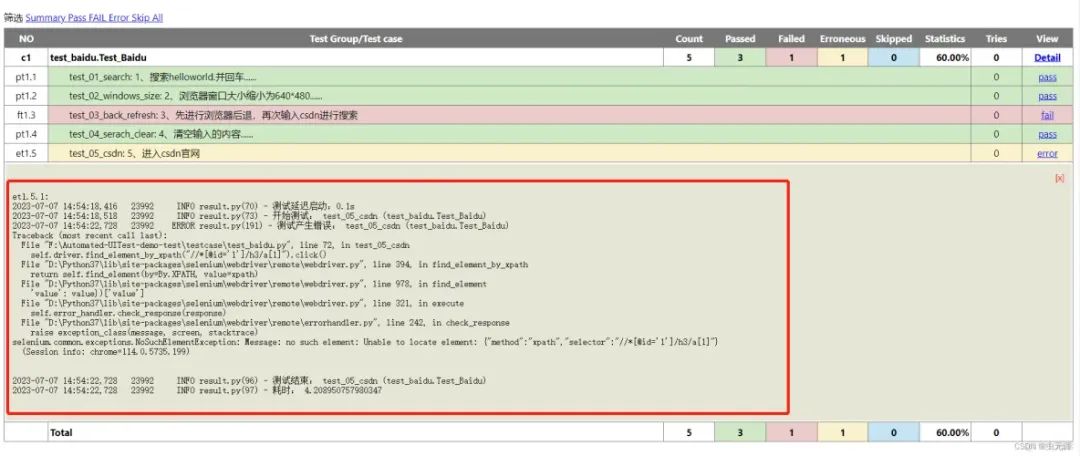
Task: Select test_05_csdn test case text
Action: point(134,154)
